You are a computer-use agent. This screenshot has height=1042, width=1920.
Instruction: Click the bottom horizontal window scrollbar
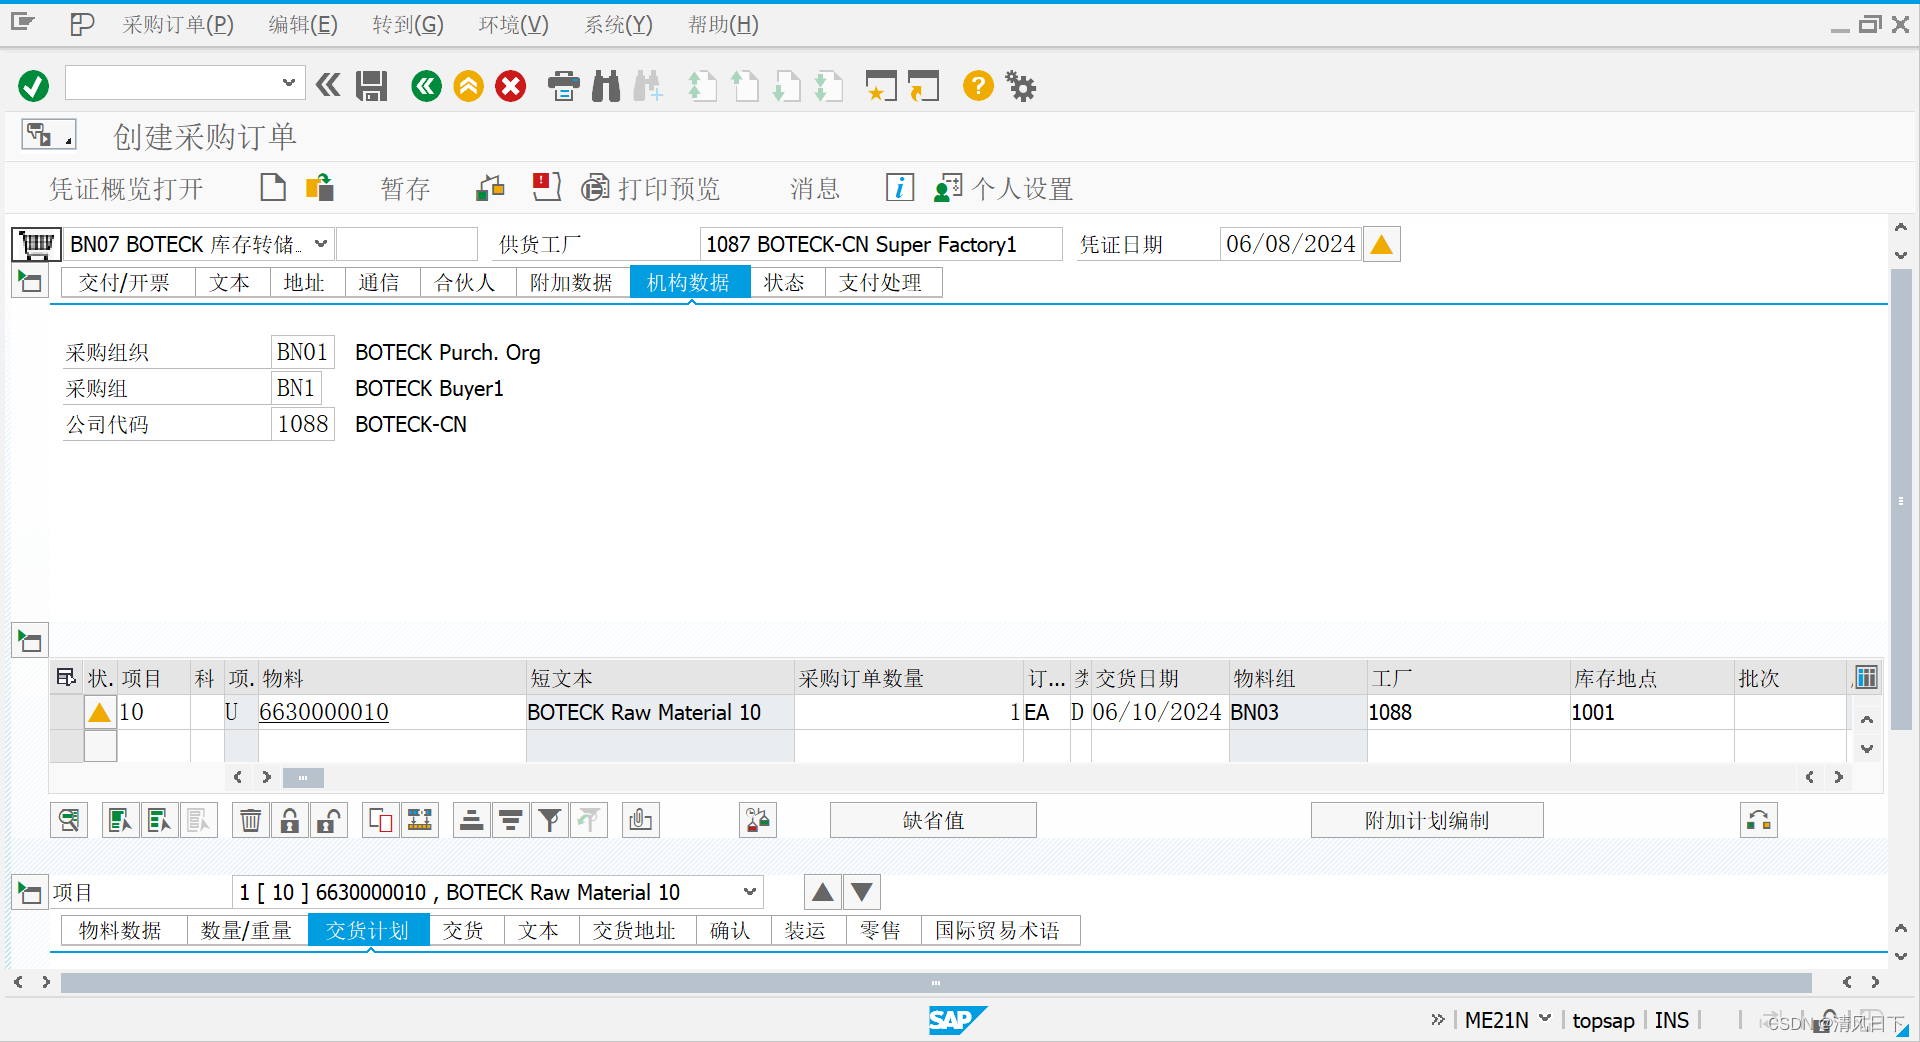click(x=936, y=982)
